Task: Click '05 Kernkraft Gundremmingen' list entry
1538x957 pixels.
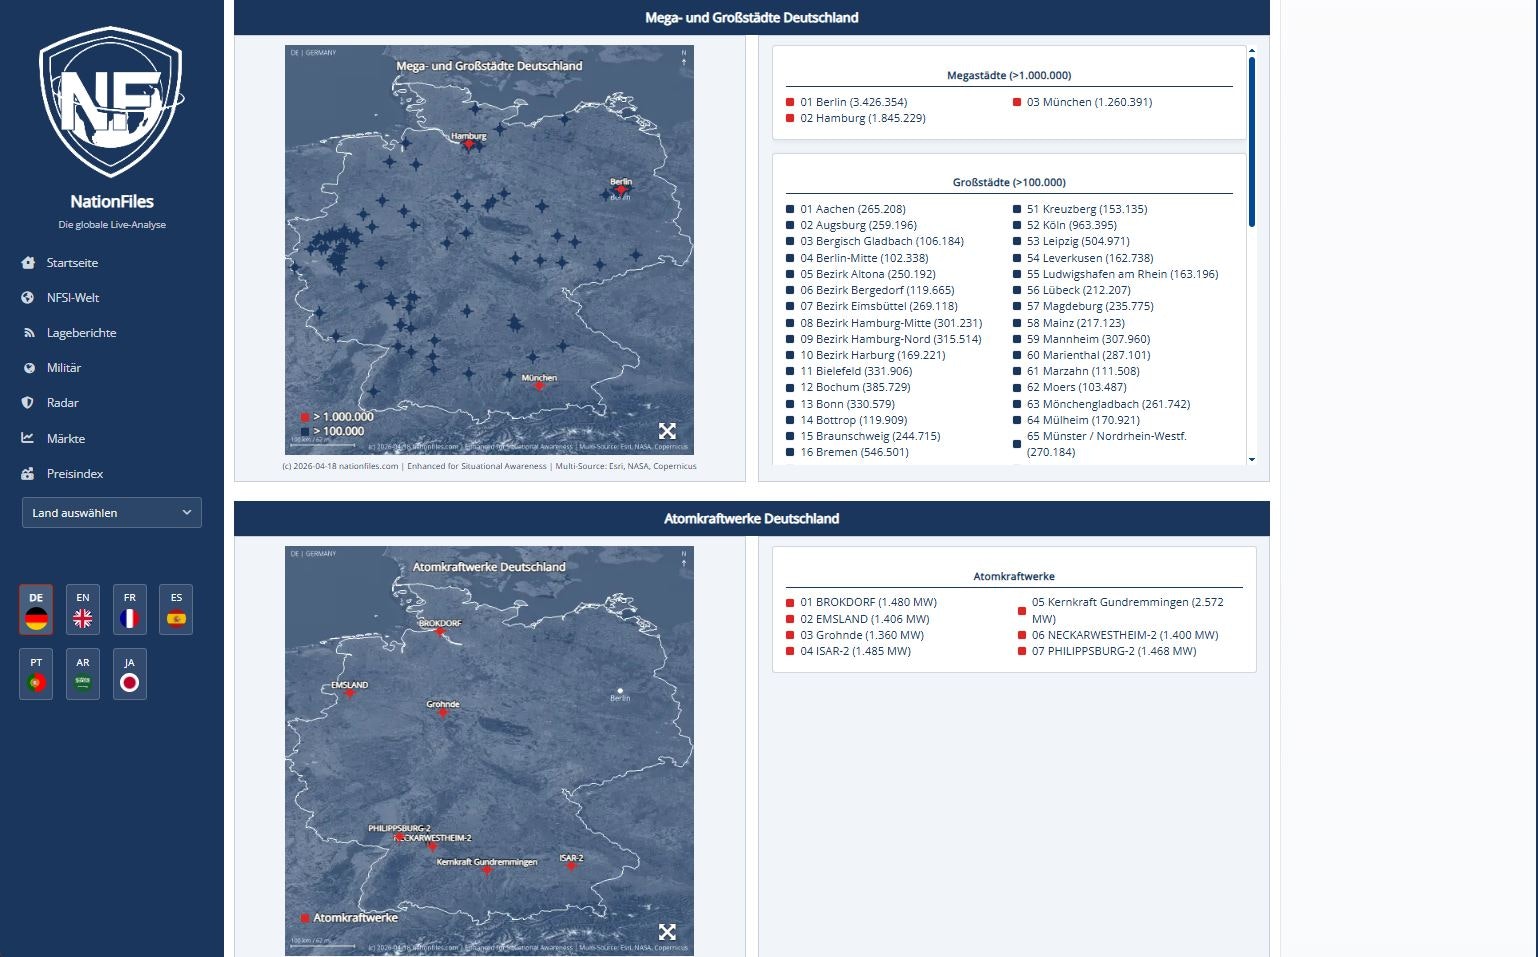Action: pyautogui.click(x=1128, y=610)
